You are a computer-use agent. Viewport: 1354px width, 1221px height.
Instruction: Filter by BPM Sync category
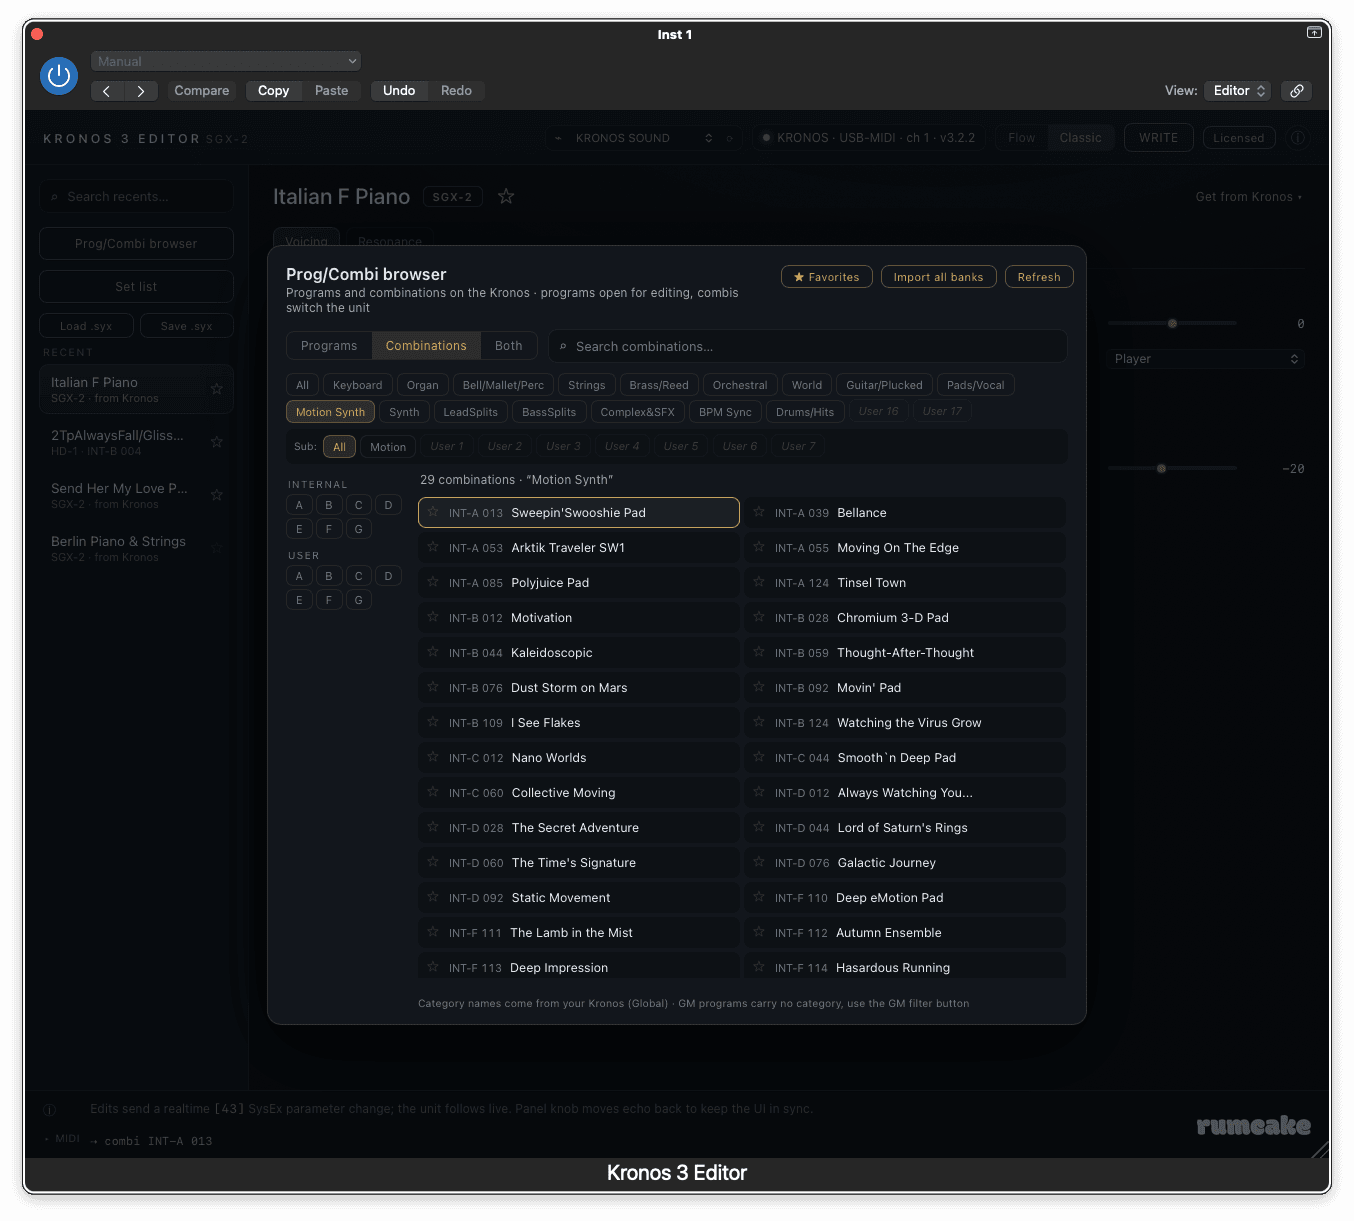(725, 412)
